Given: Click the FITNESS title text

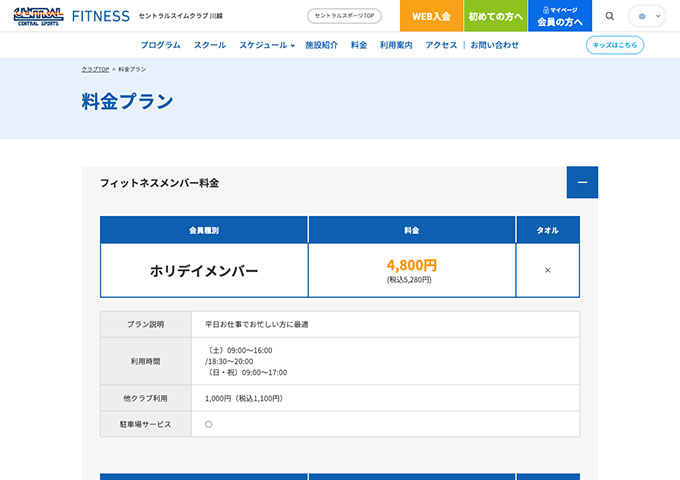Looking at the screenshot, I should pos(101,16).
